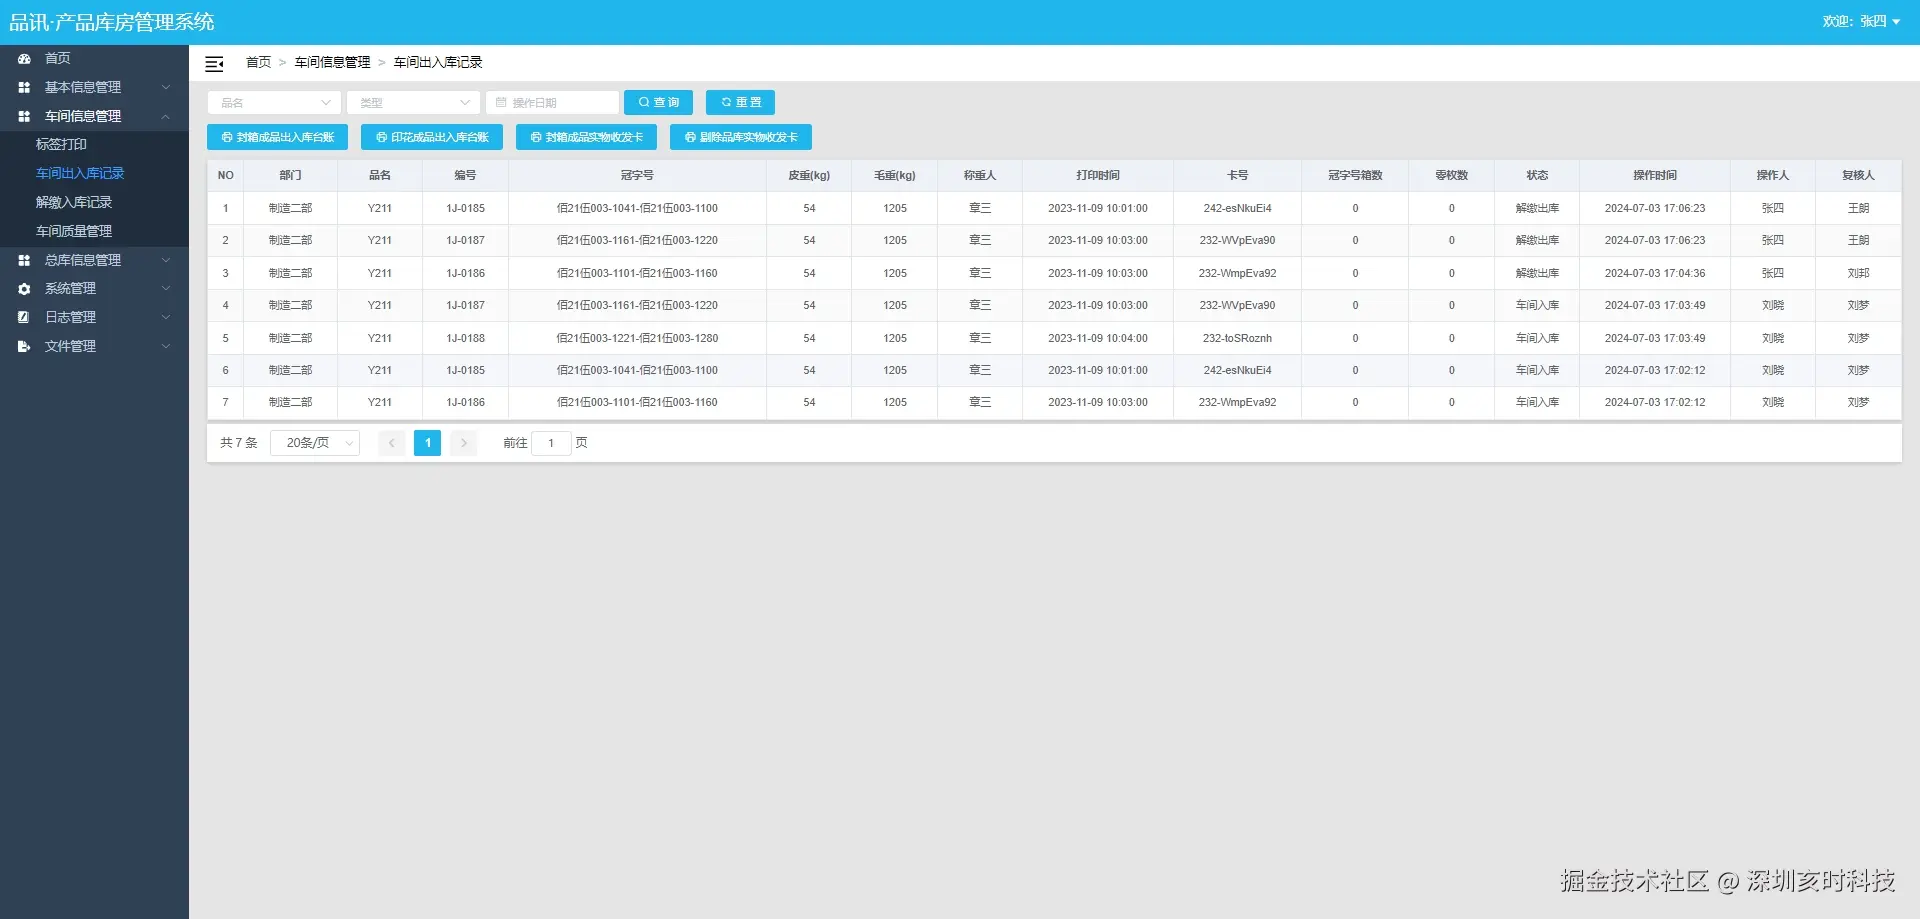
Task: Click the 首页 dashboard icon in sidebar
Action: (24, 59)
